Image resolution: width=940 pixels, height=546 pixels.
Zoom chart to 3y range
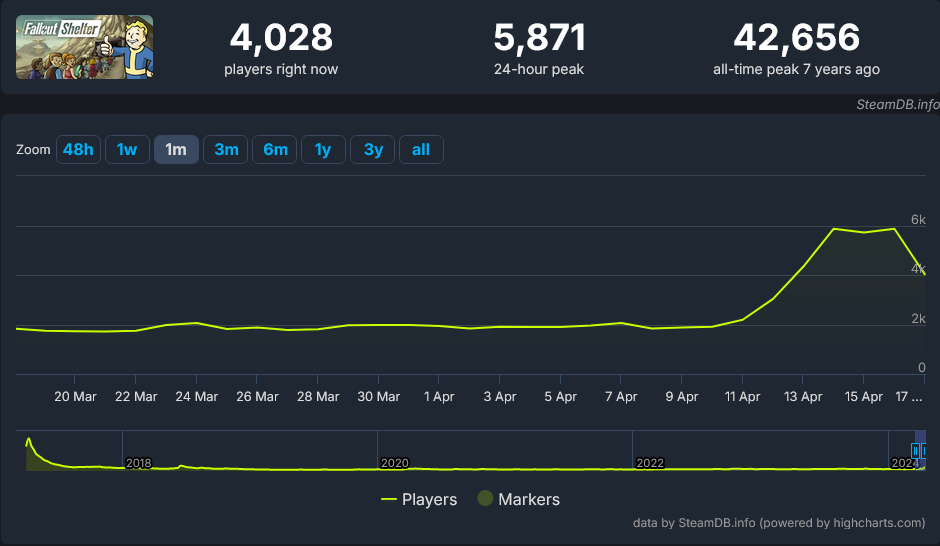[373, 150]
